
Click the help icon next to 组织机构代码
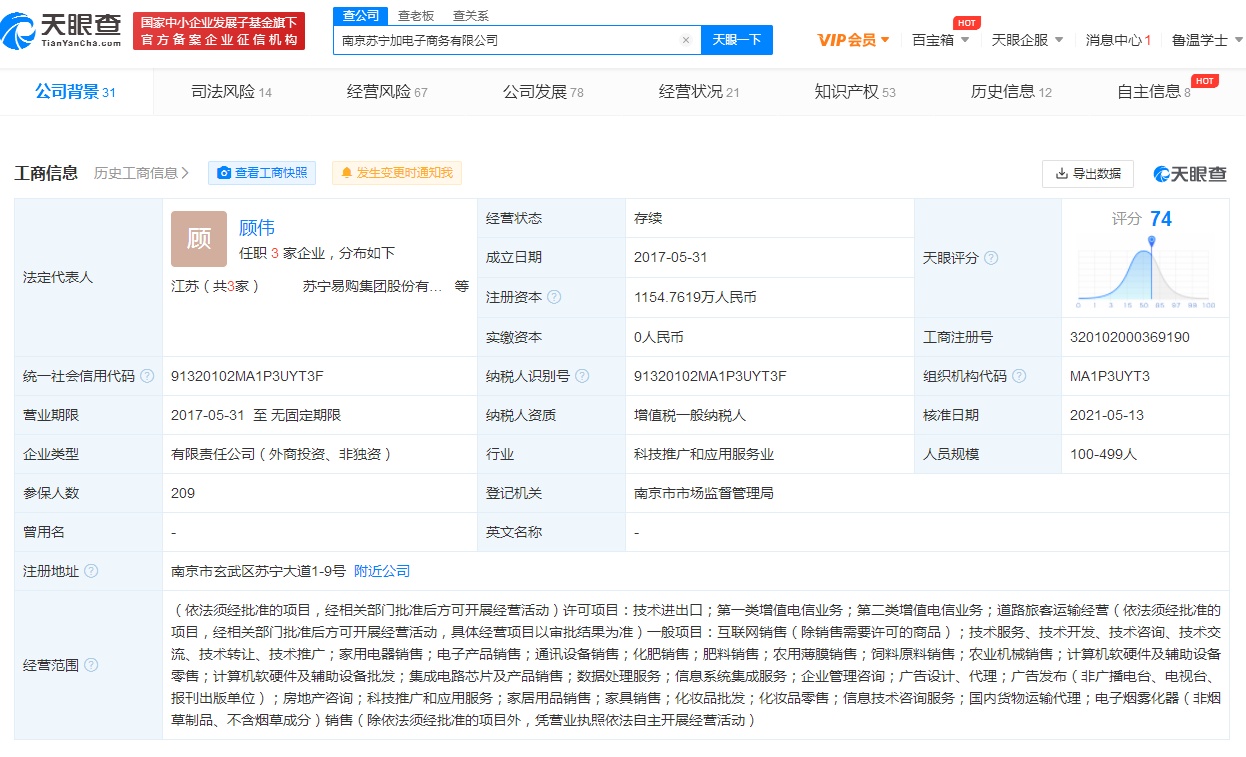click(1019, 376)
